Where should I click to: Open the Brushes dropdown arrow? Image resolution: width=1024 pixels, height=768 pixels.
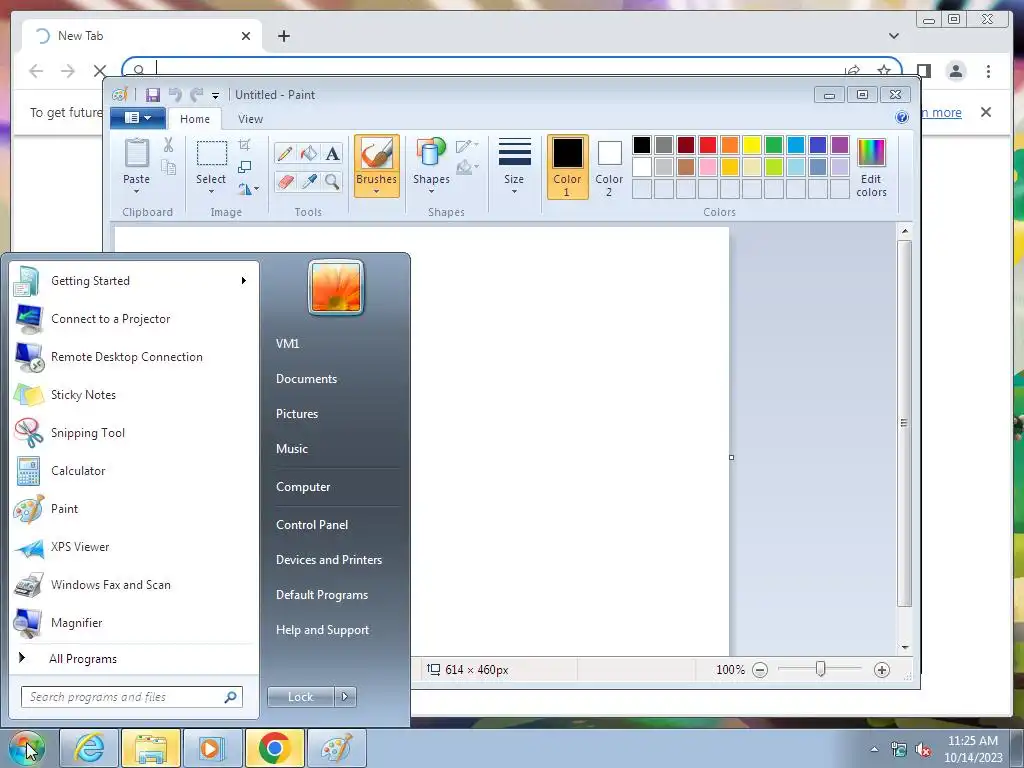tap(376, 192)
